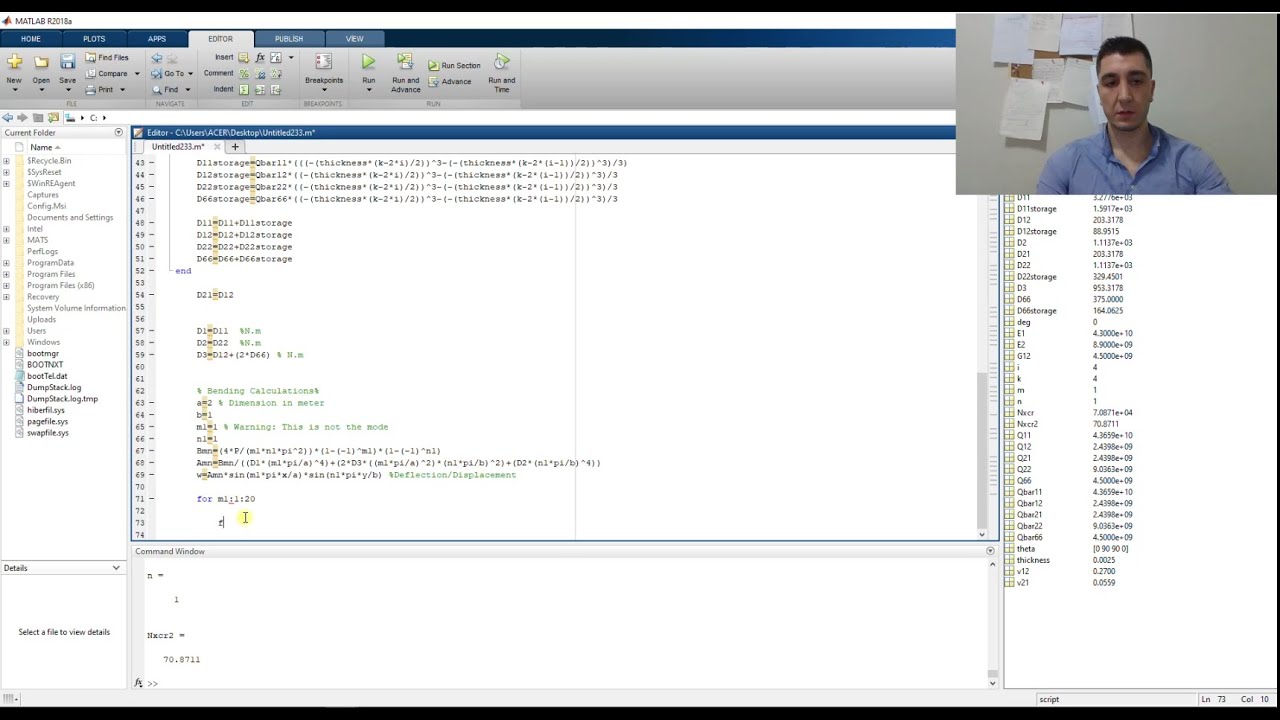Click the Insert section icon
The width and height of the screenshot is (1280, 720).
click(243, 58)
